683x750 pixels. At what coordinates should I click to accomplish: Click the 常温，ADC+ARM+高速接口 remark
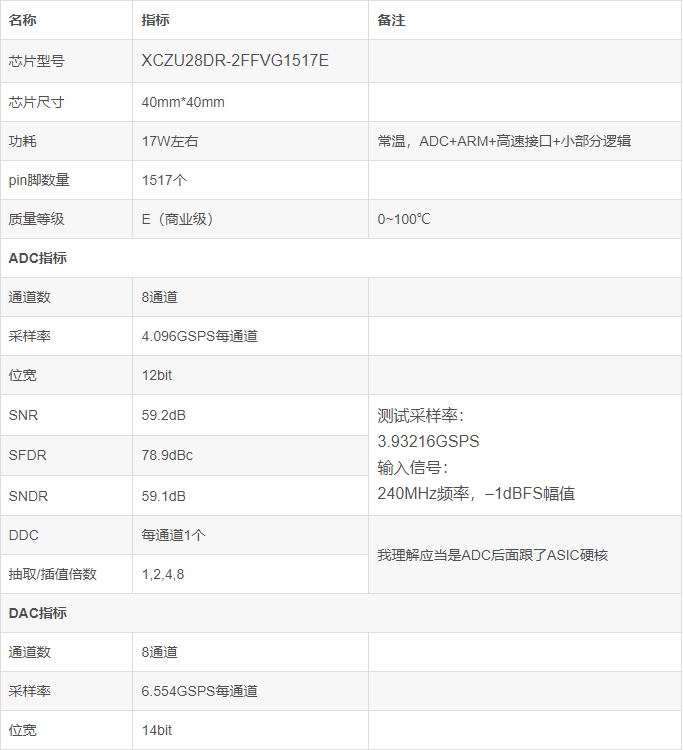click(504, 141)
